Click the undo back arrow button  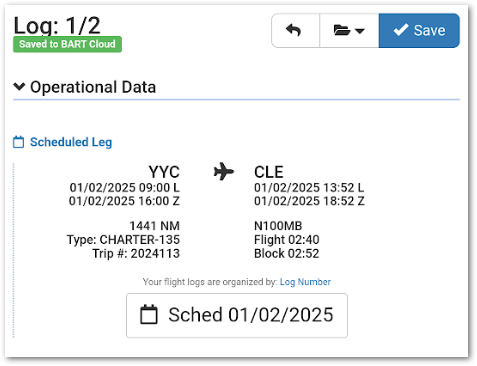coord(295,31)
